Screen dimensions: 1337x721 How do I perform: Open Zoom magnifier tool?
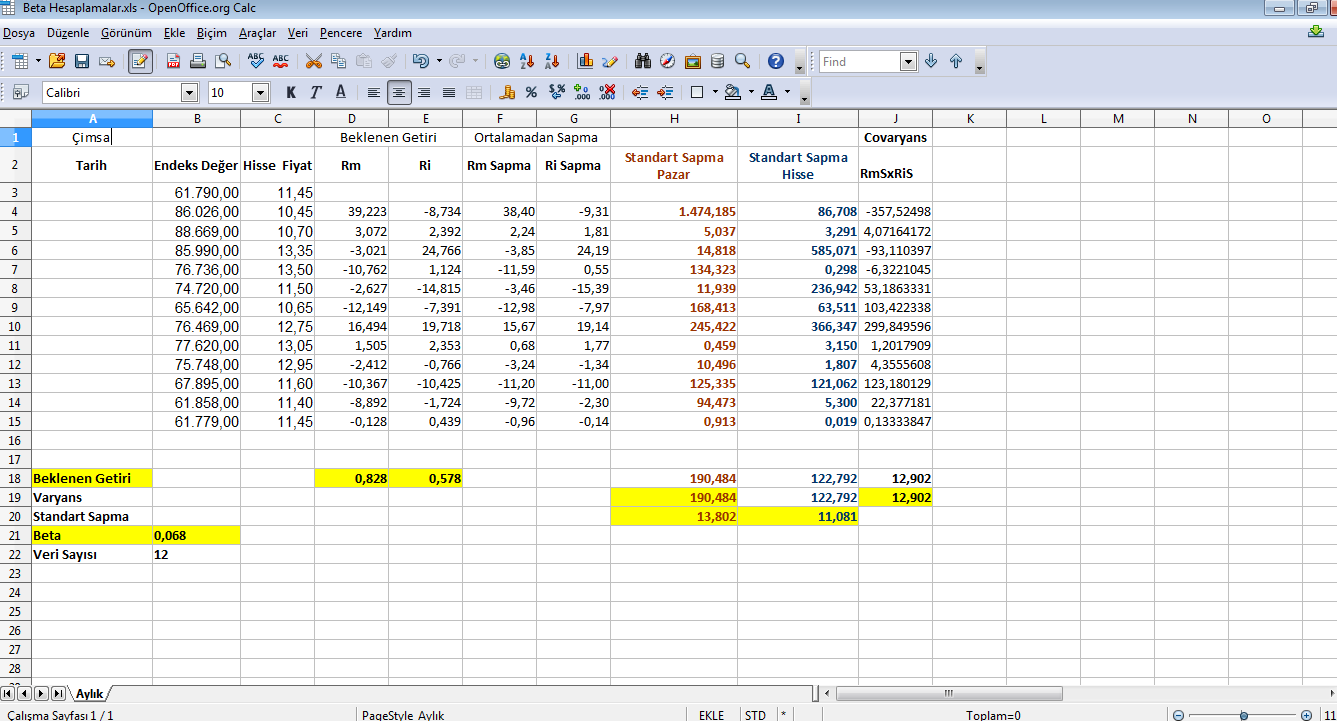point(742,61)
